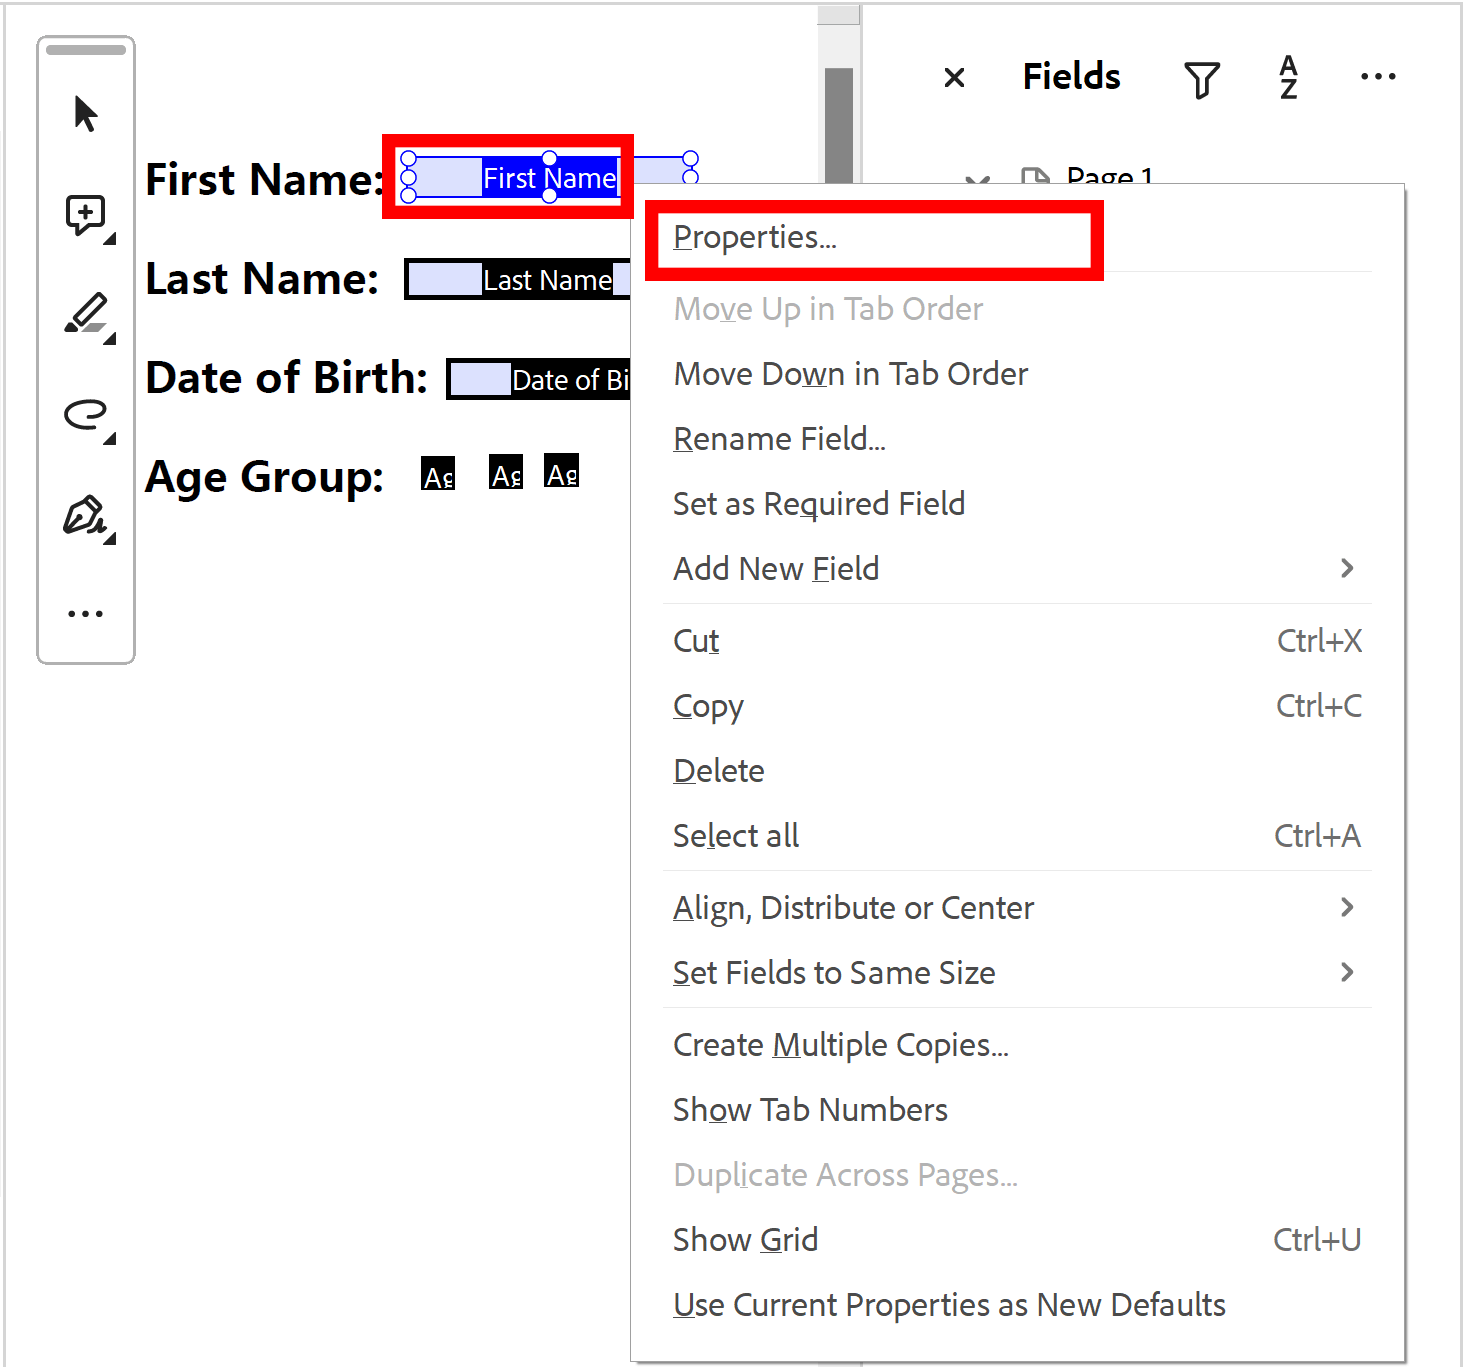Sort fields alphabetically with A-Z icon
The image size is (1463, 1367).
[x=1288, y=77]
